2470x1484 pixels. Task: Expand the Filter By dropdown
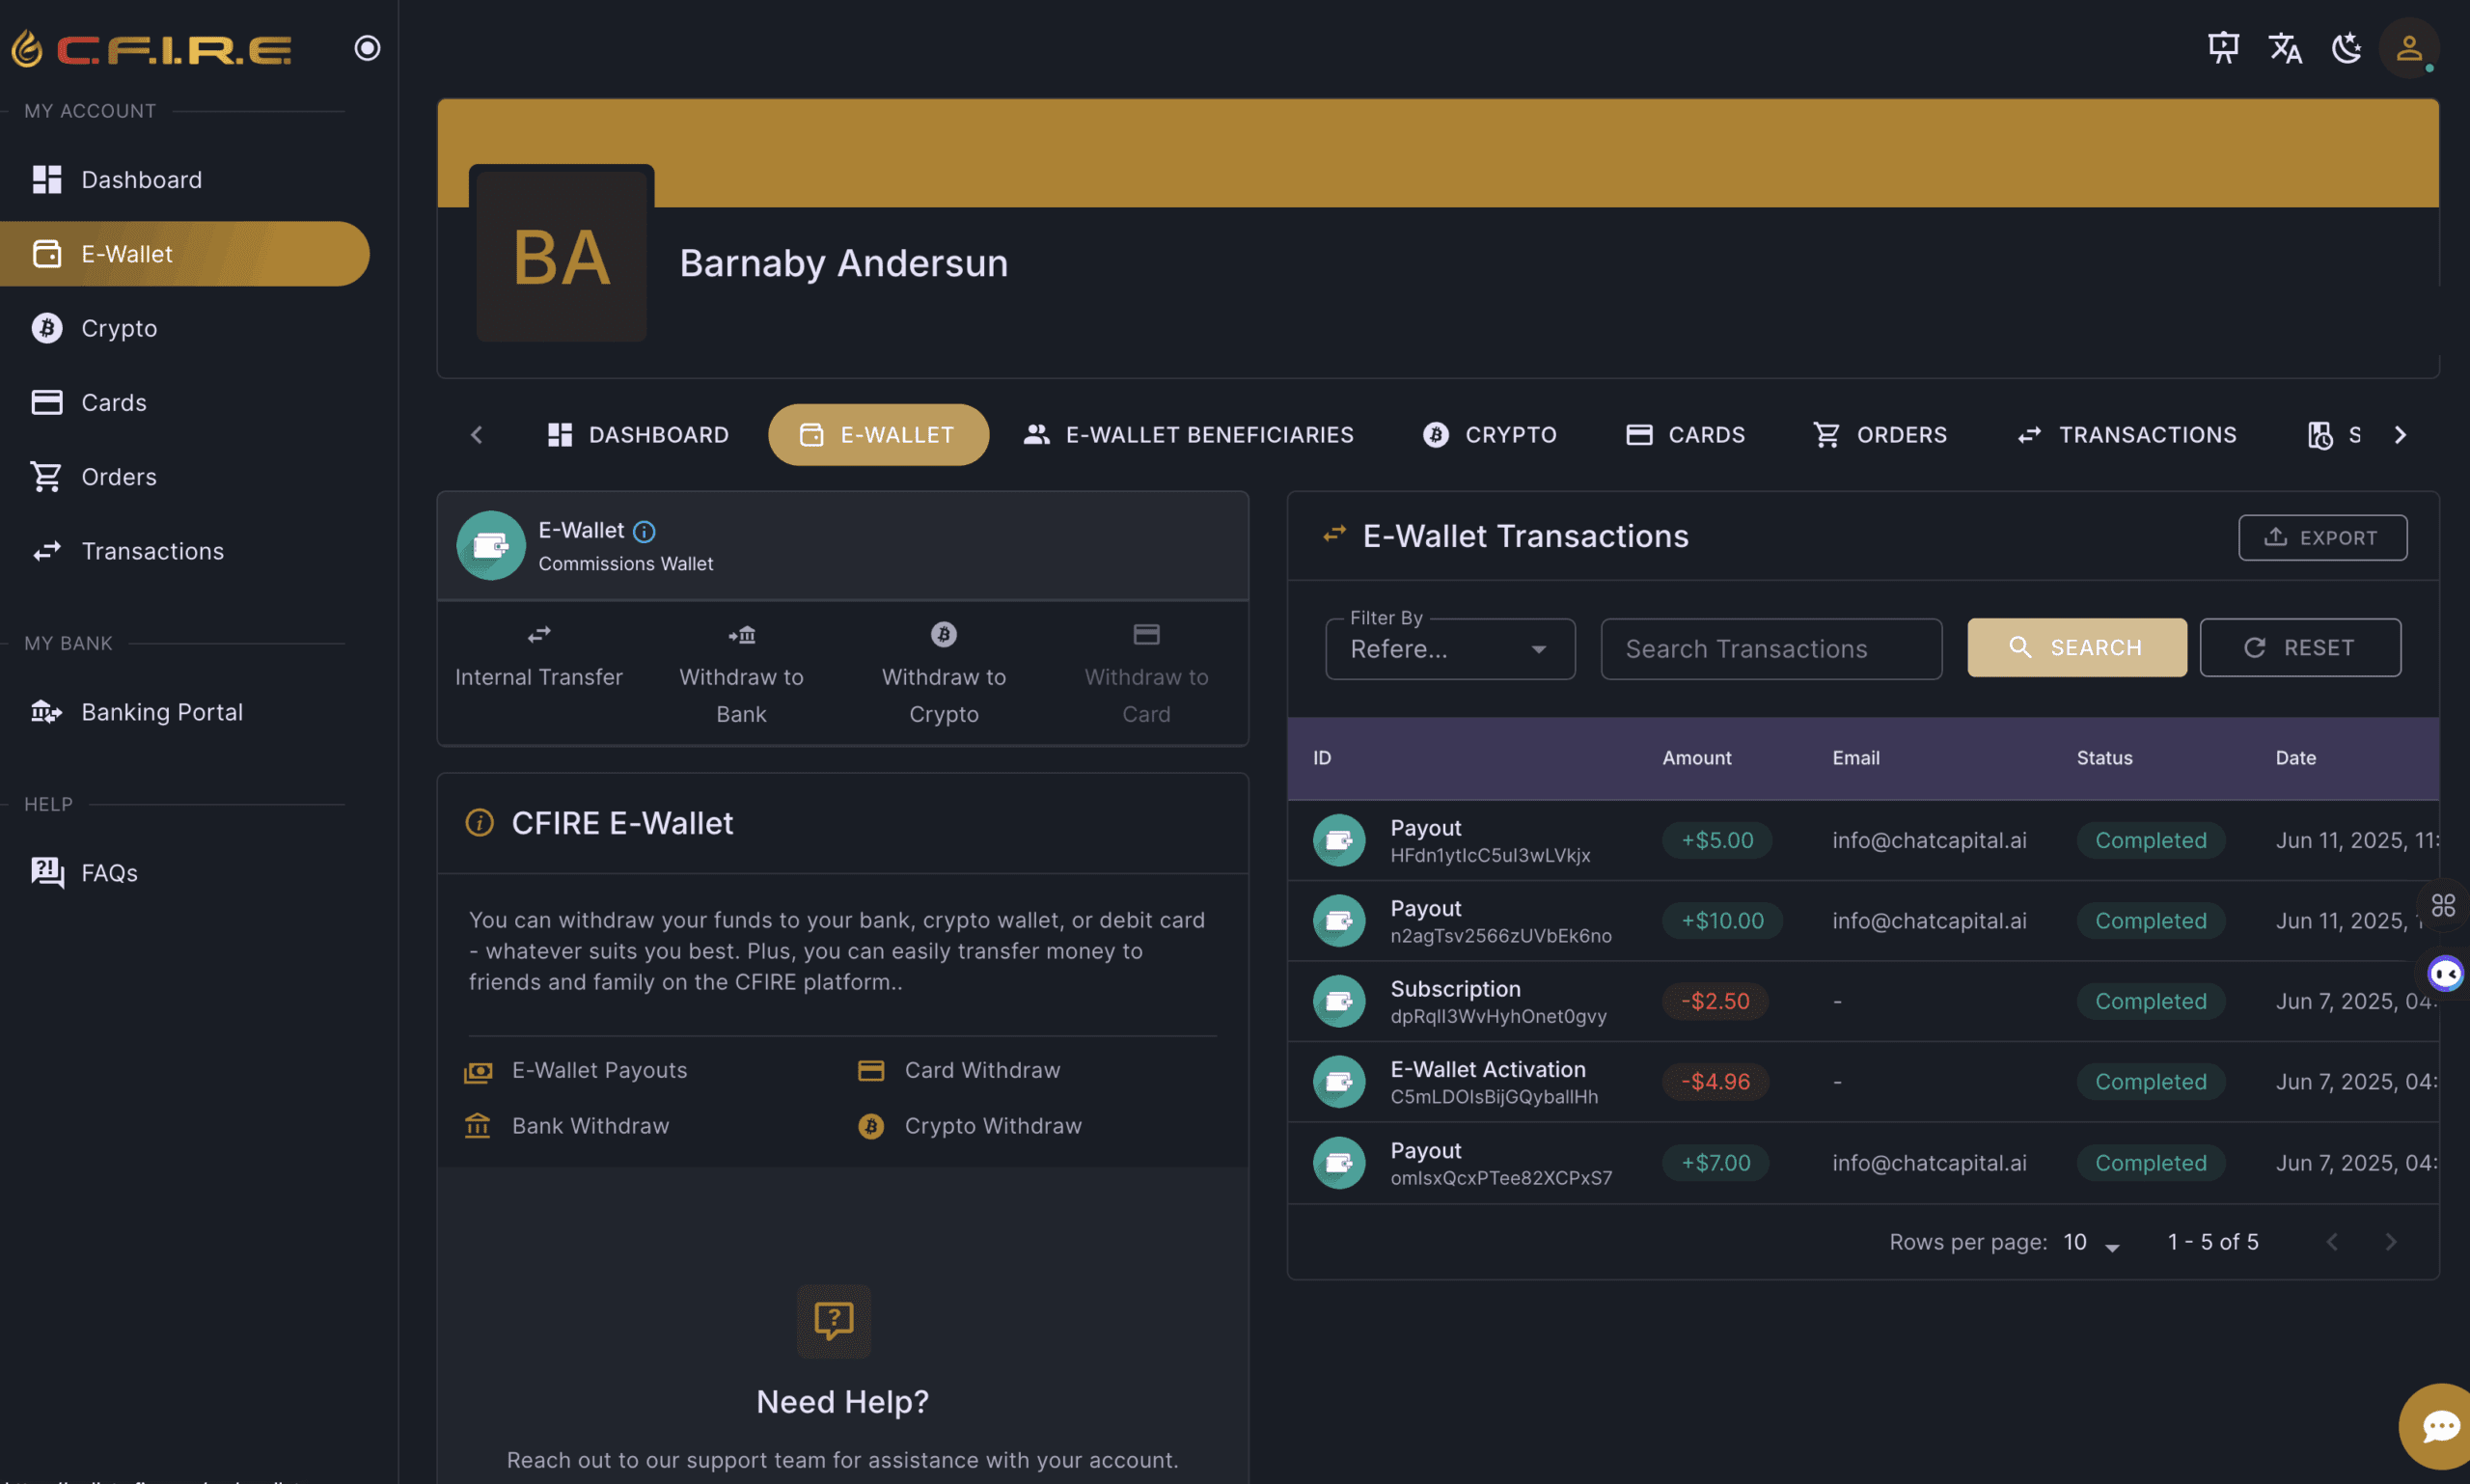(x=1450, y=649)
